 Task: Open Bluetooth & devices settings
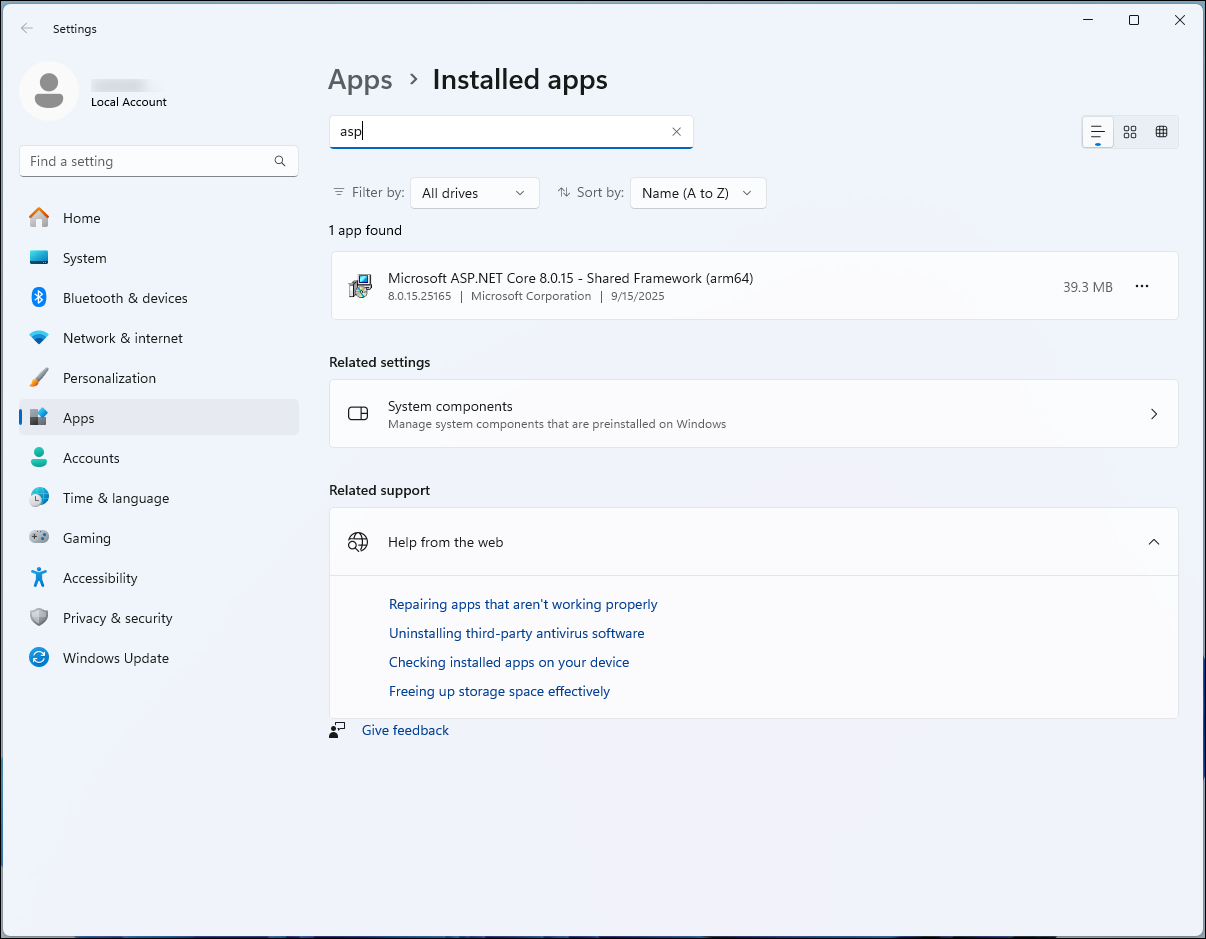[x=125, y=298]
